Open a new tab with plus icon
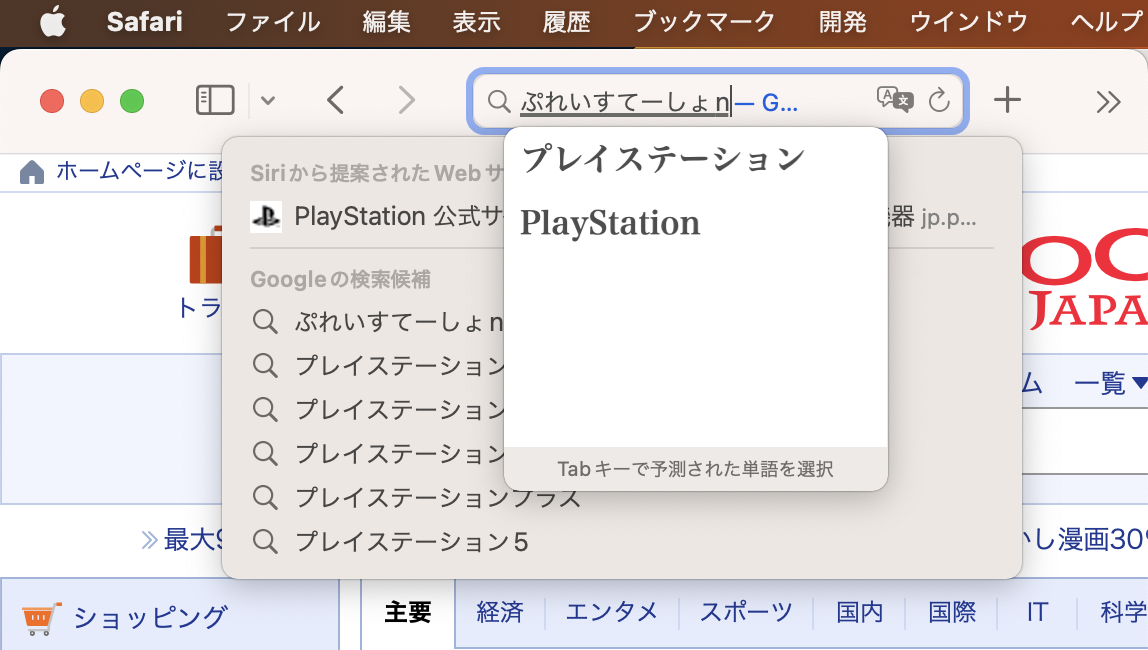1148x650 pixels. point(1007,100)
